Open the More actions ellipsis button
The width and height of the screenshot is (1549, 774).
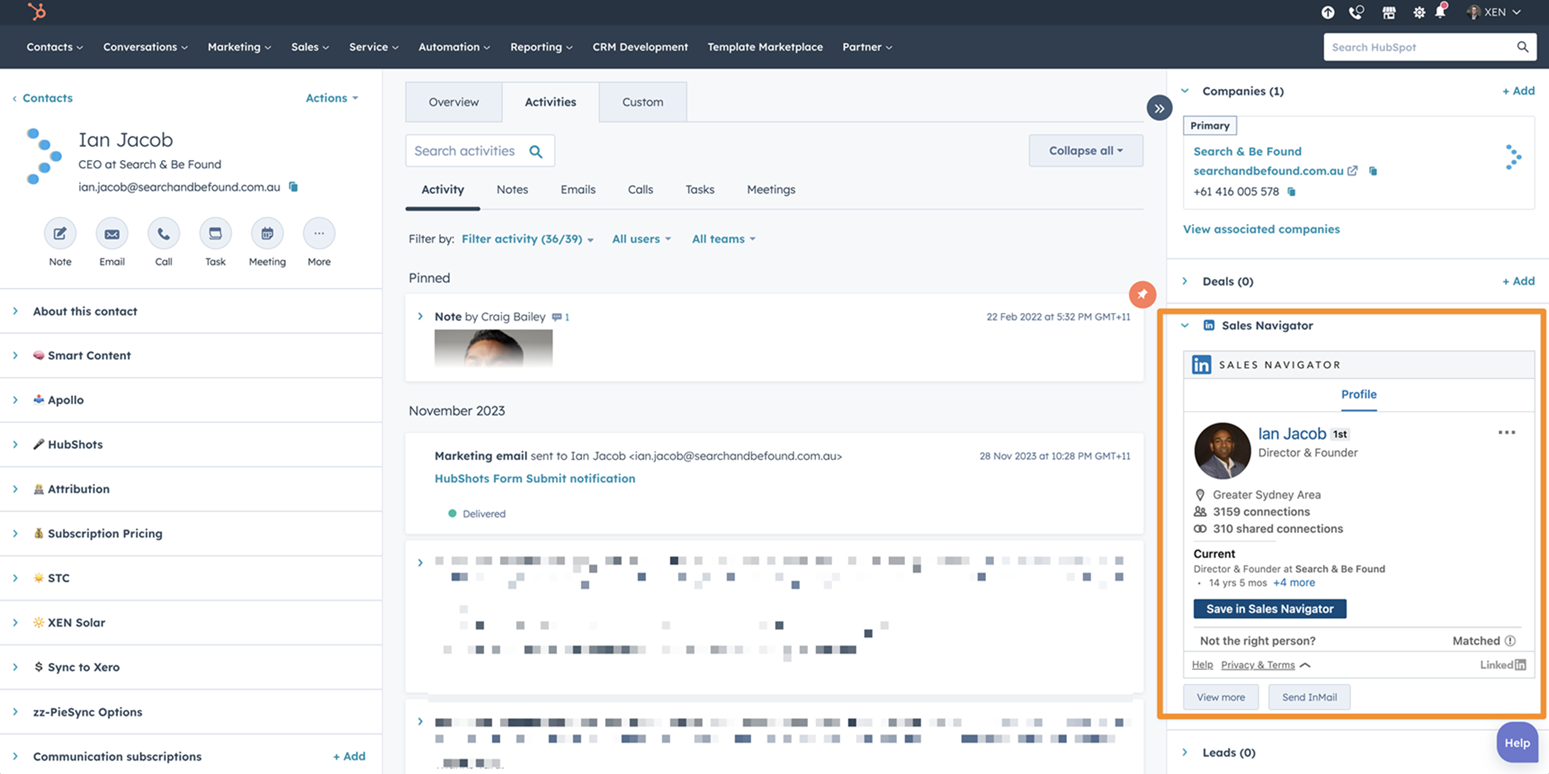click(x=319, y=234)
